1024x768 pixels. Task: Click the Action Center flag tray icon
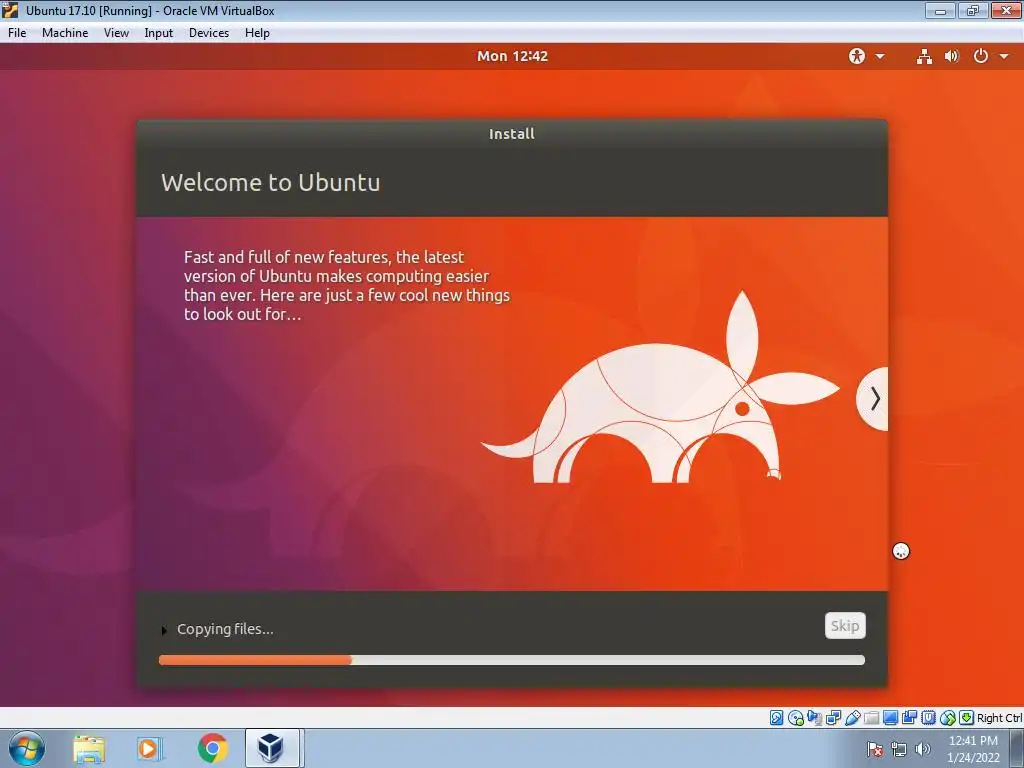click(x=874, y=749)
